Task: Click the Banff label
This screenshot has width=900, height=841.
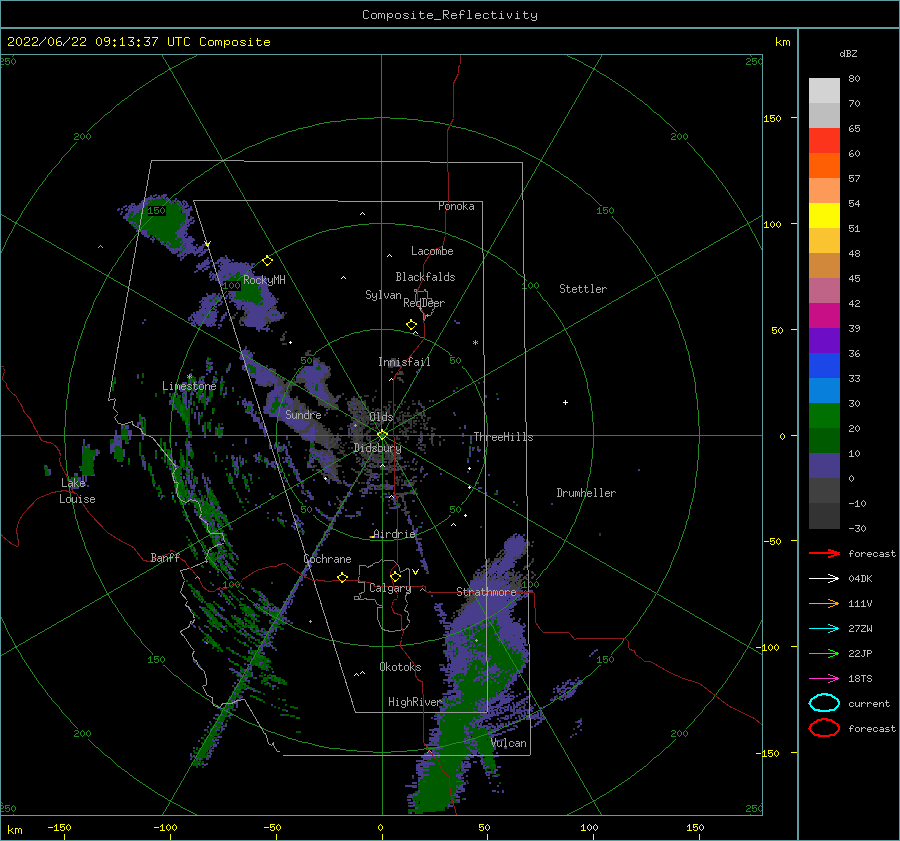Action: click(165, 557)
